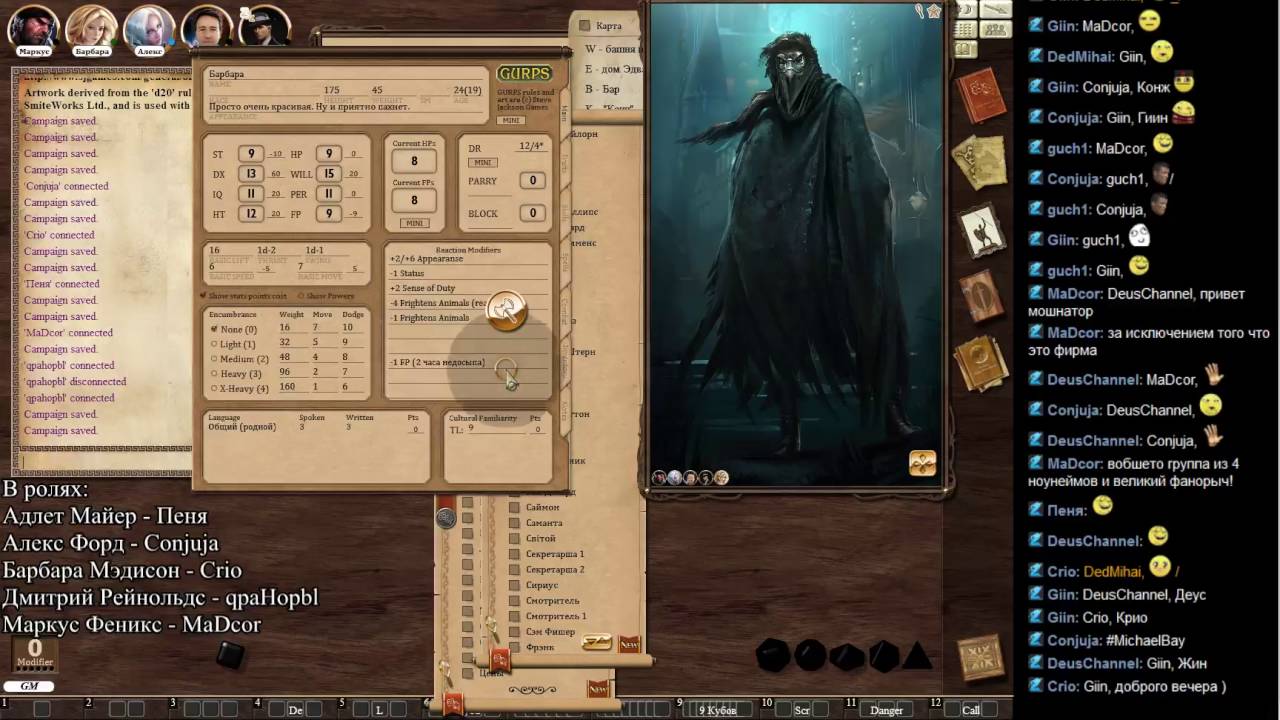The width and height of the screenshot is (1280, 720).
Task: Click the New button in NPC list
Action: coord(629,643)
